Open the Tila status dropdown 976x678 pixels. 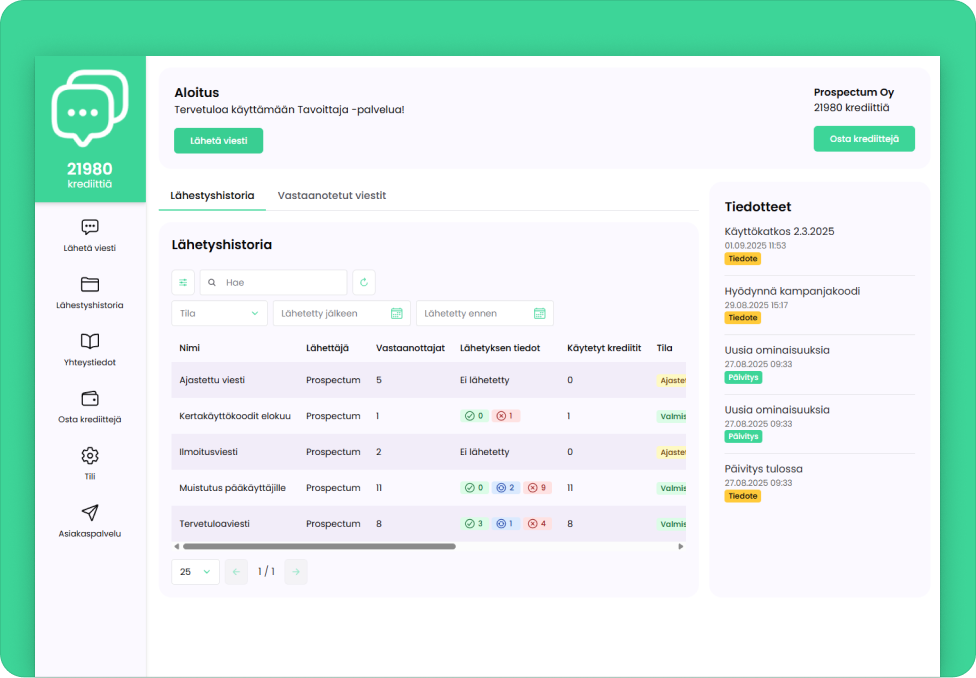(x=218, y=312)
